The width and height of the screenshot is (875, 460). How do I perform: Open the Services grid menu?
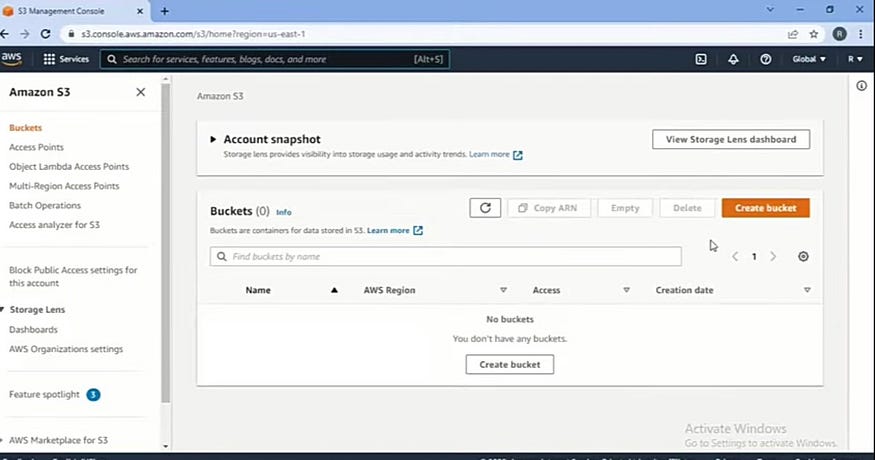pos(66,59)
